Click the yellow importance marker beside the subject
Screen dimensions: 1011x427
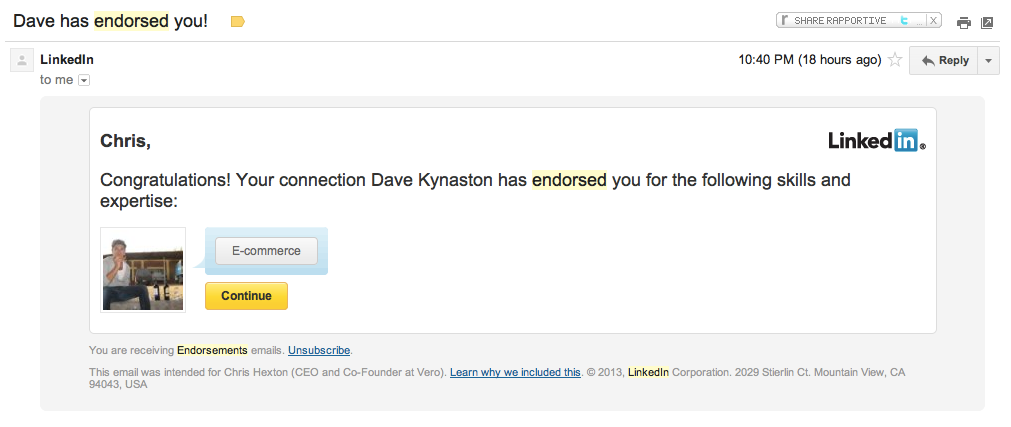coord(237,21)
